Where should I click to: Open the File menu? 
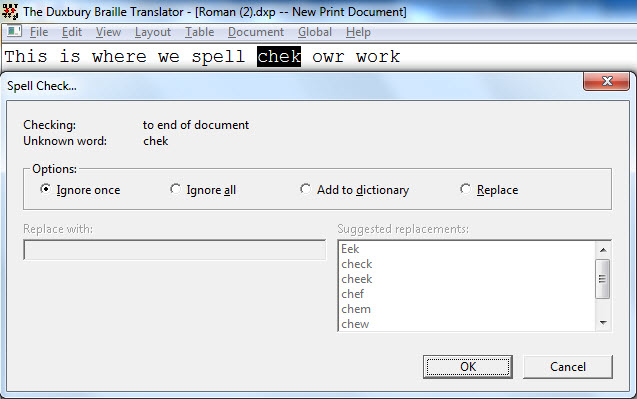[x=39, y=32]
